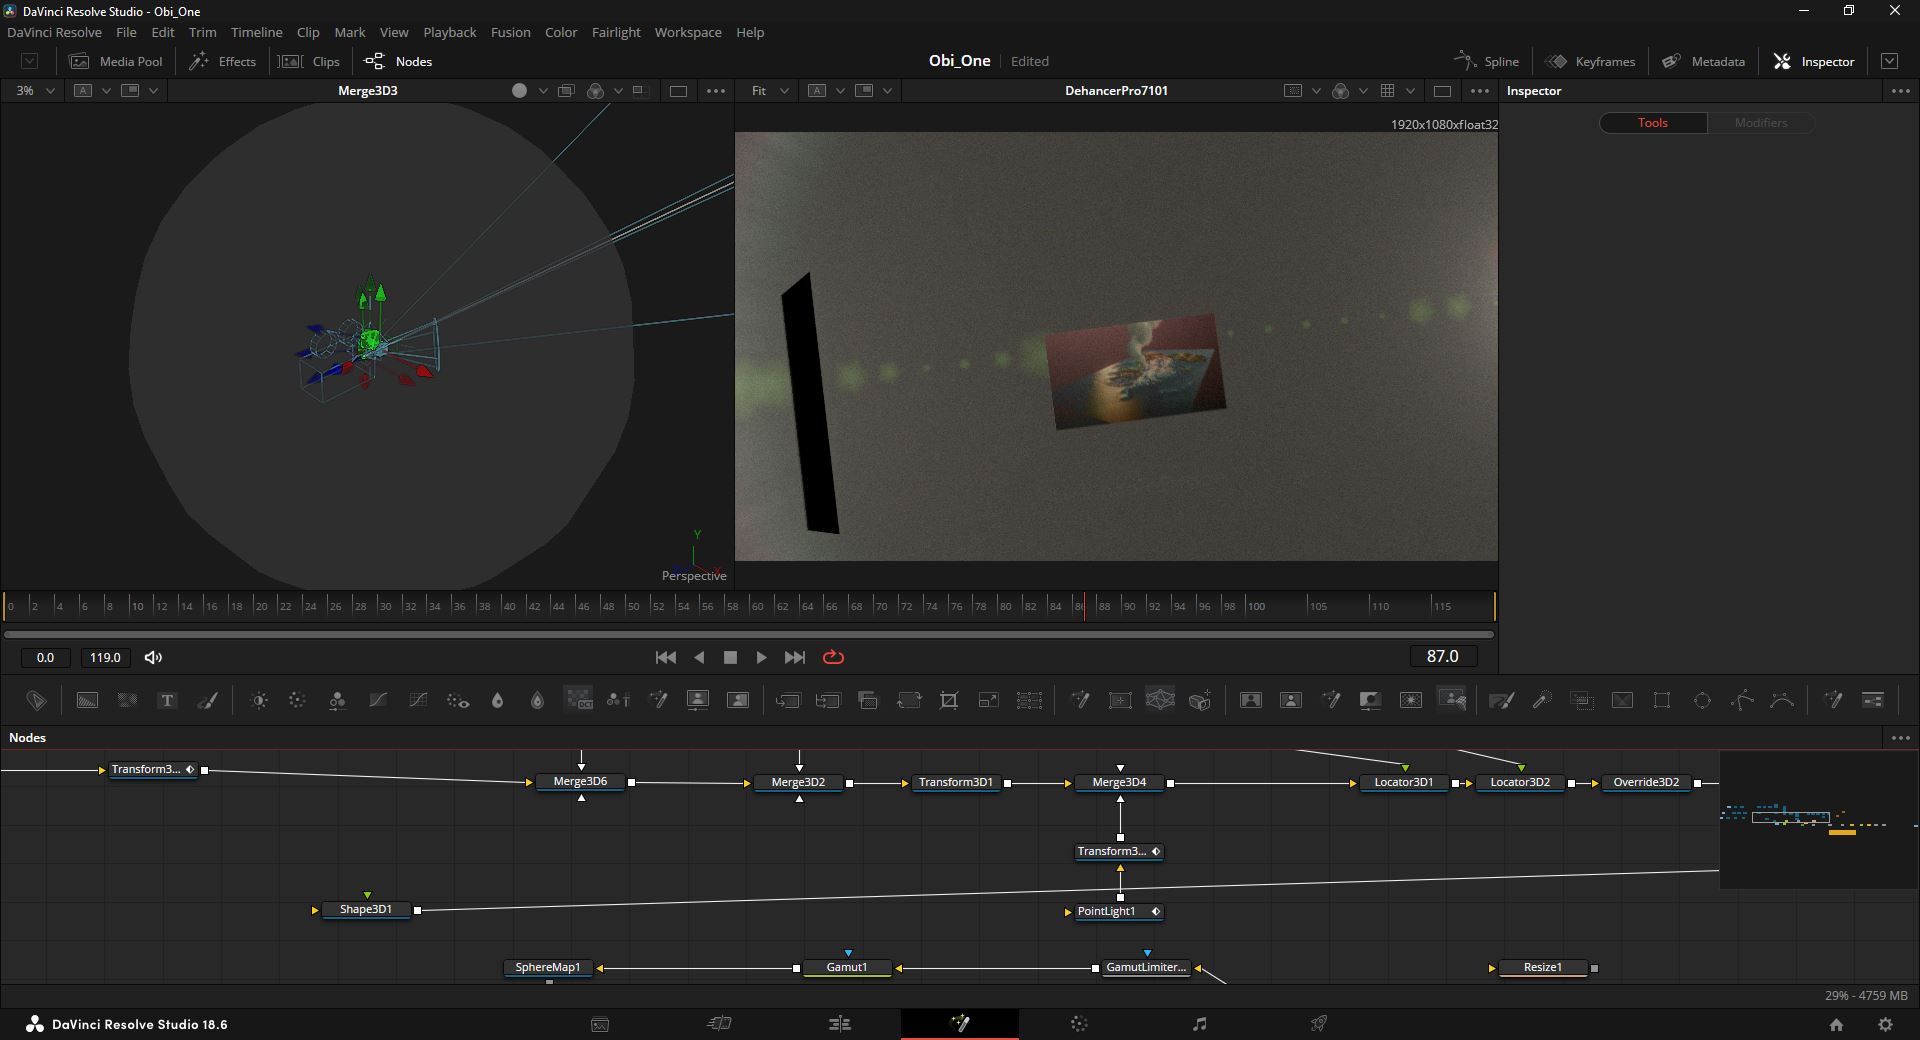Screen dimensions: 1920x1040
Task: Jump to the last frame
Action: point(795,657)
